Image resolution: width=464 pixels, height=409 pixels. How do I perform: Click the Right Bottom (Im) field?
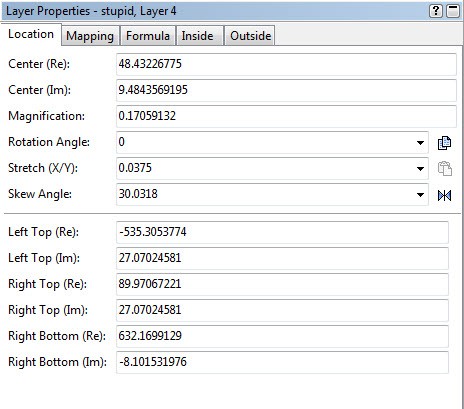(282, 362)
